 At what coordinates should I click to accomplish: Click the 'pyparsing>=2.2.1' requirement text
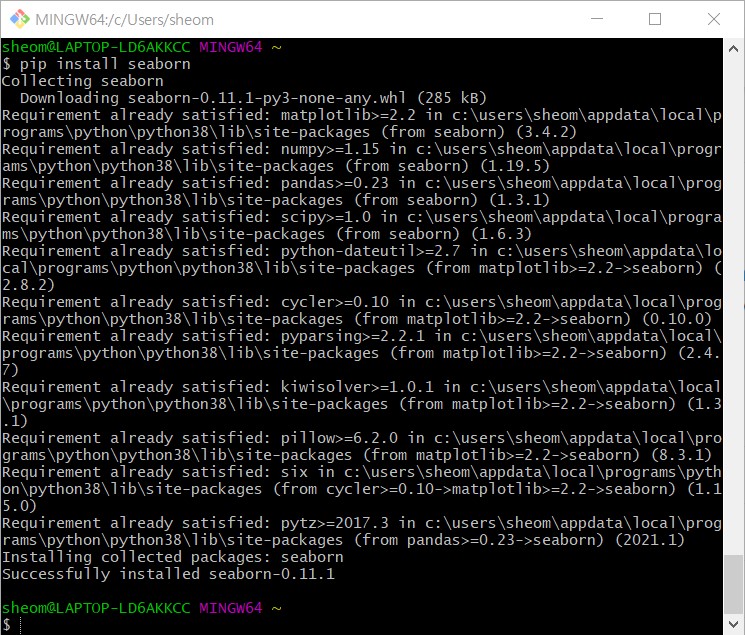[x=353, y=336]
